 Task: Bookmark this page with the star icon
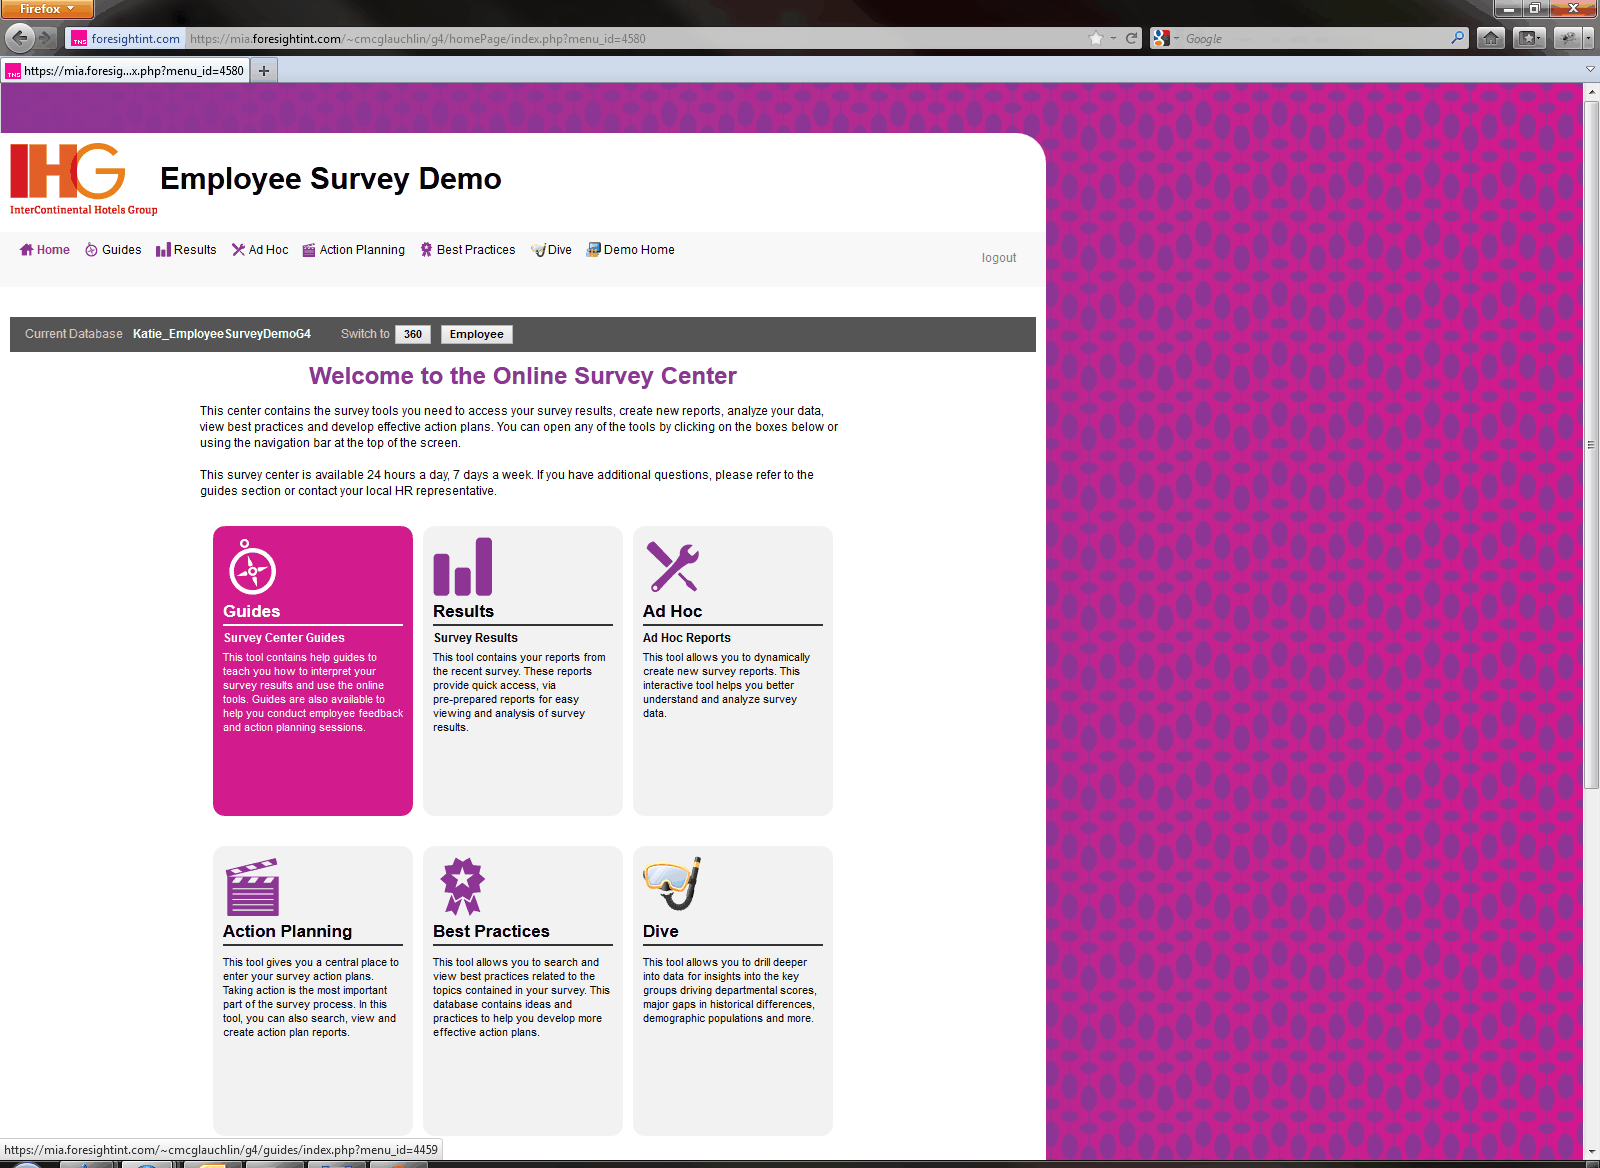coord(1096,39)
